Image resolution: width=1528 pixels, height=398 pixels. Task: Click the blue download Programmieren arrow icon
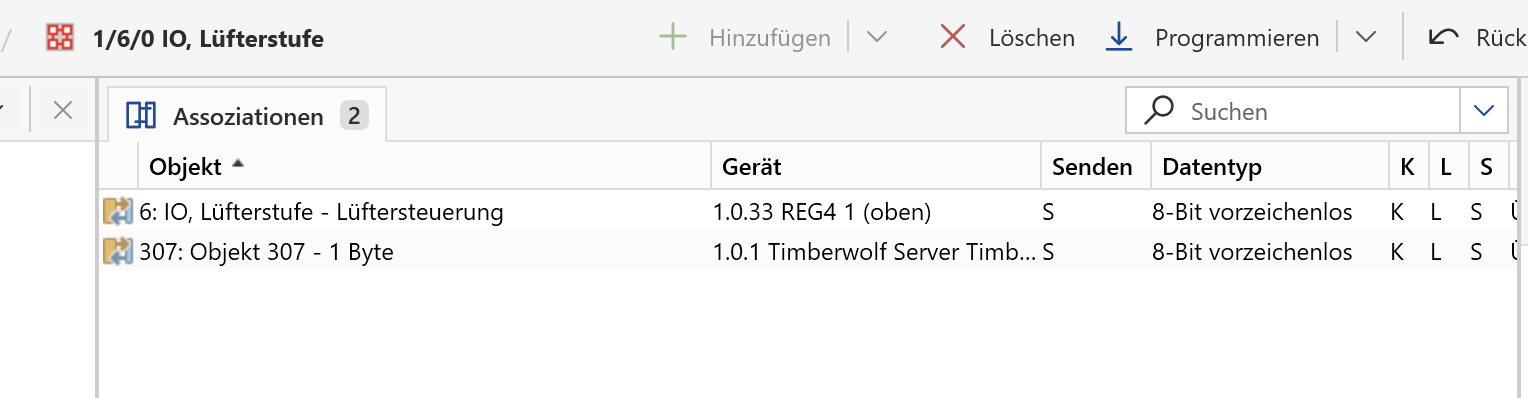[1118, 38]
